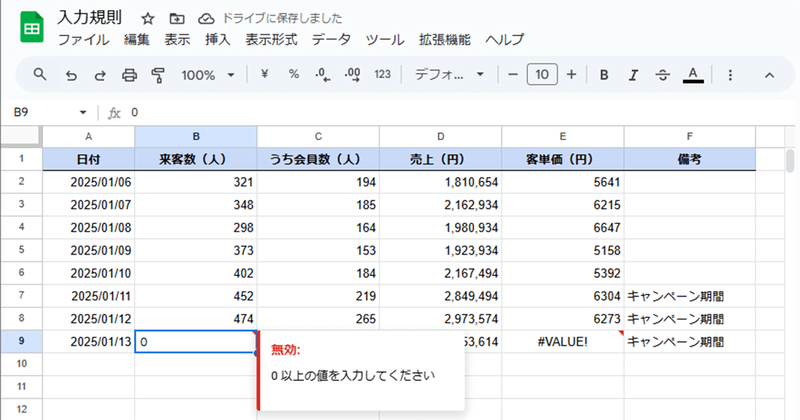The image size is (800, 420).
Task: Star the 入力規則 document
Action: (147, 19)
